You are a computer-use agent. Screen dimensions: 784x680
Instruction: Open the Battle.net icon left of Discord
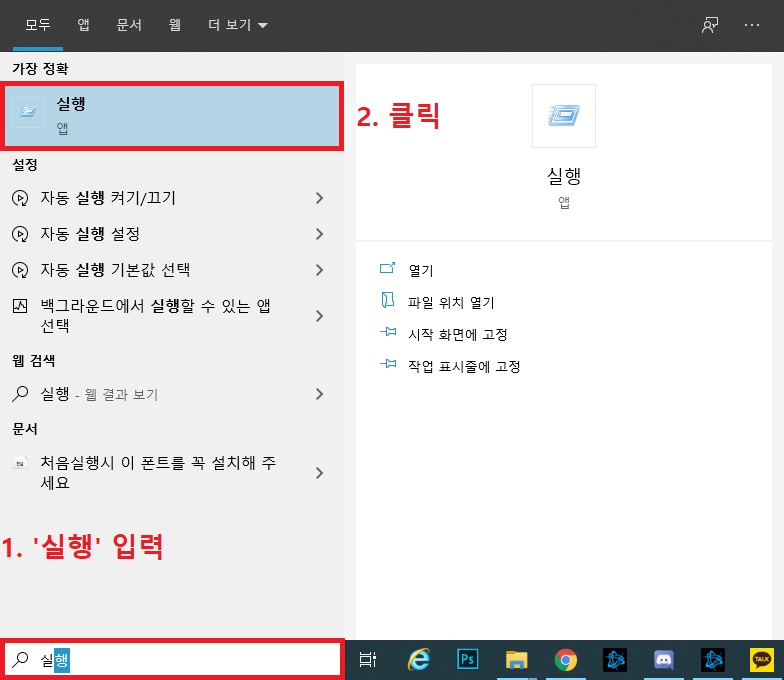tap(614, 660)
